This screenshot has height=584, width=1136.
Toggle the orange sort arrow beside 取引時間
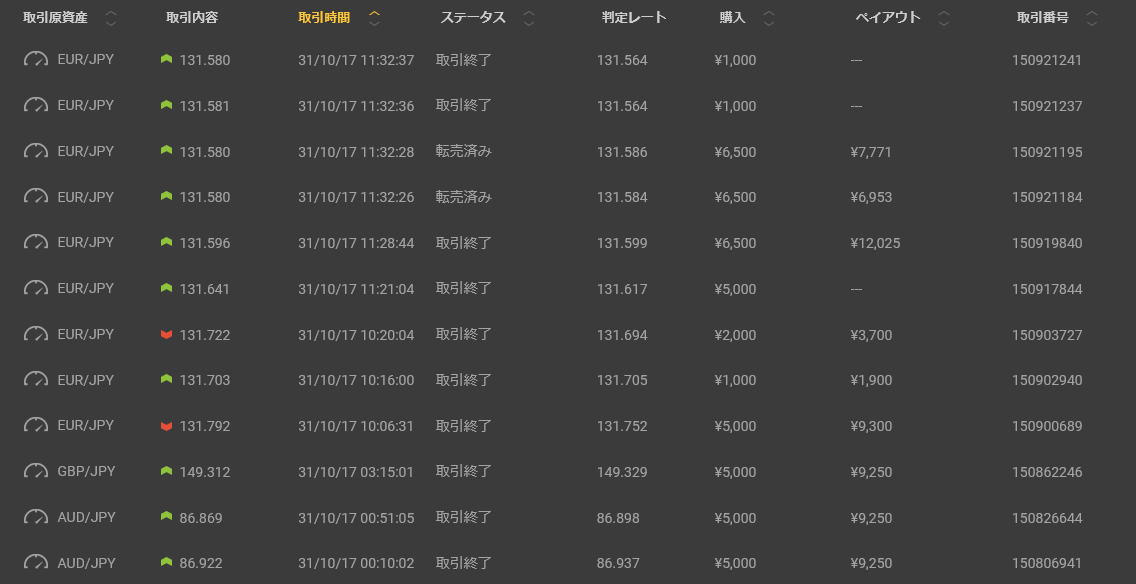pyautogui.click(x=375, y=18)
